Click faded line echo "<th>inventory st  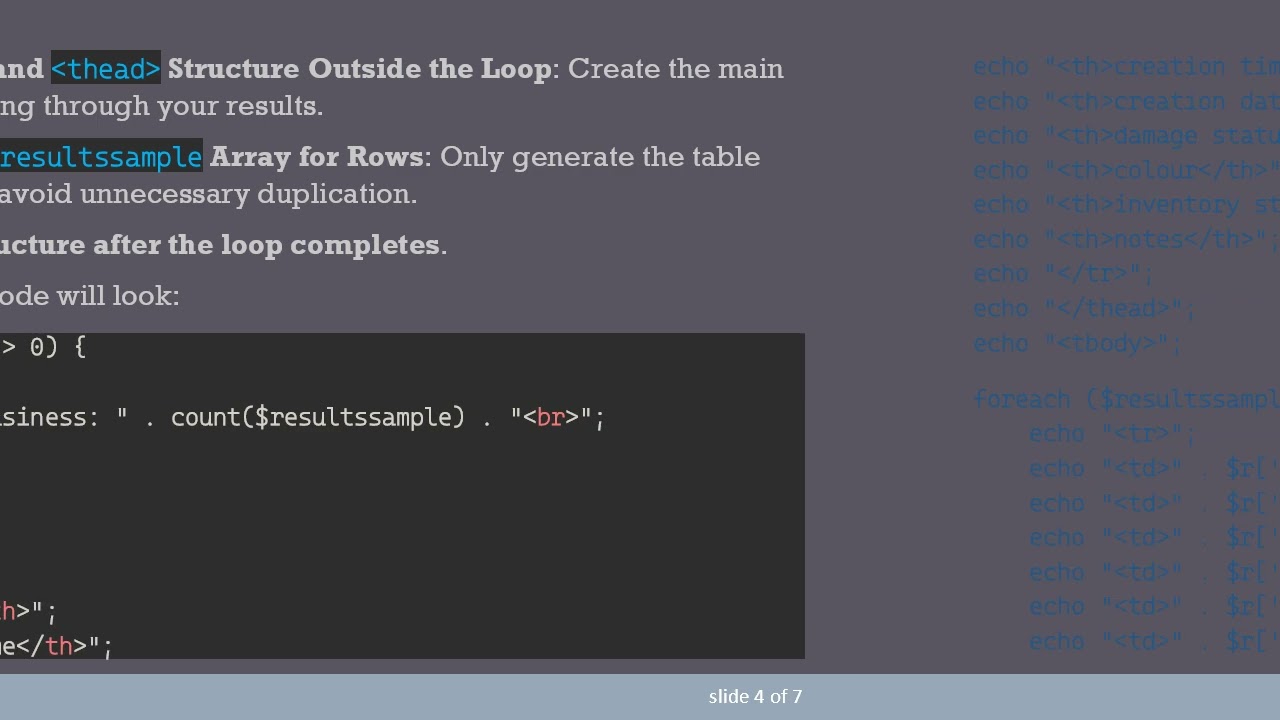tap(1126, 205)
